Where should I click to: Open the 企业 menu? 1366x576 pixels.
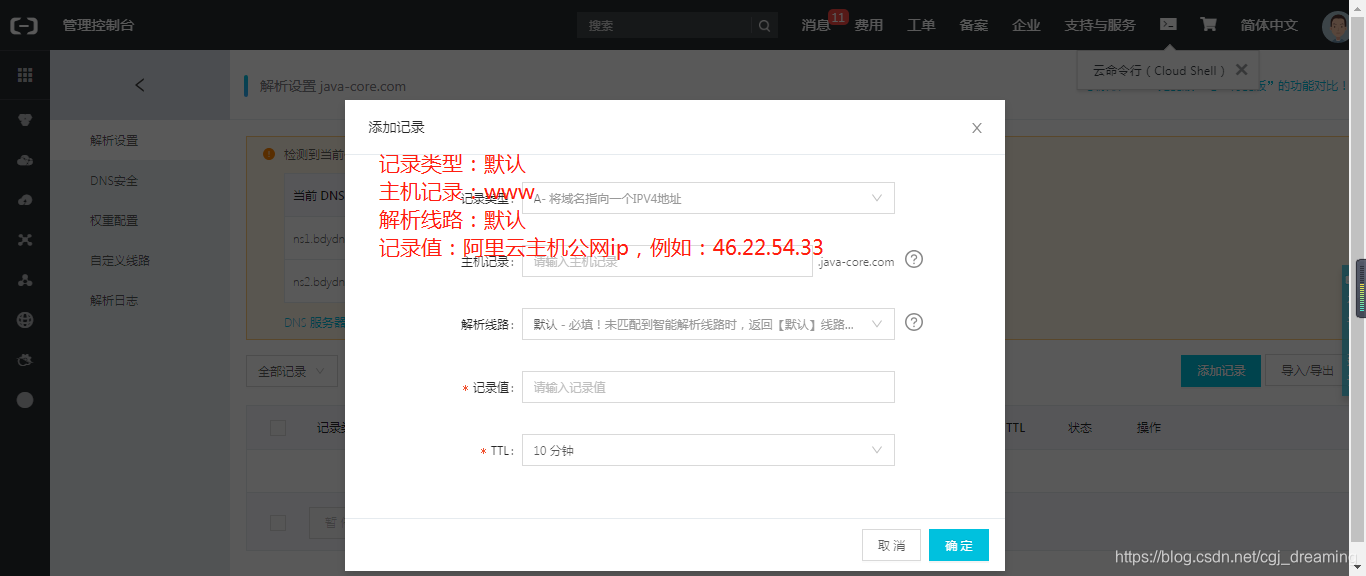coord(1026,25)
